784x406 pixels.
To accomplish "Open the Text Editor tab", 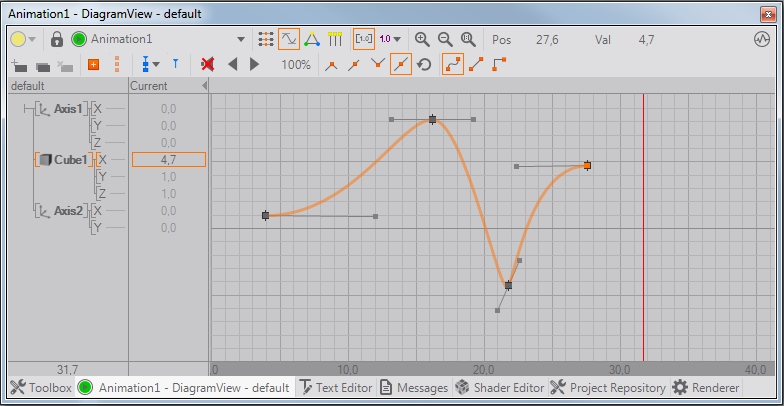I will [336, 388].
